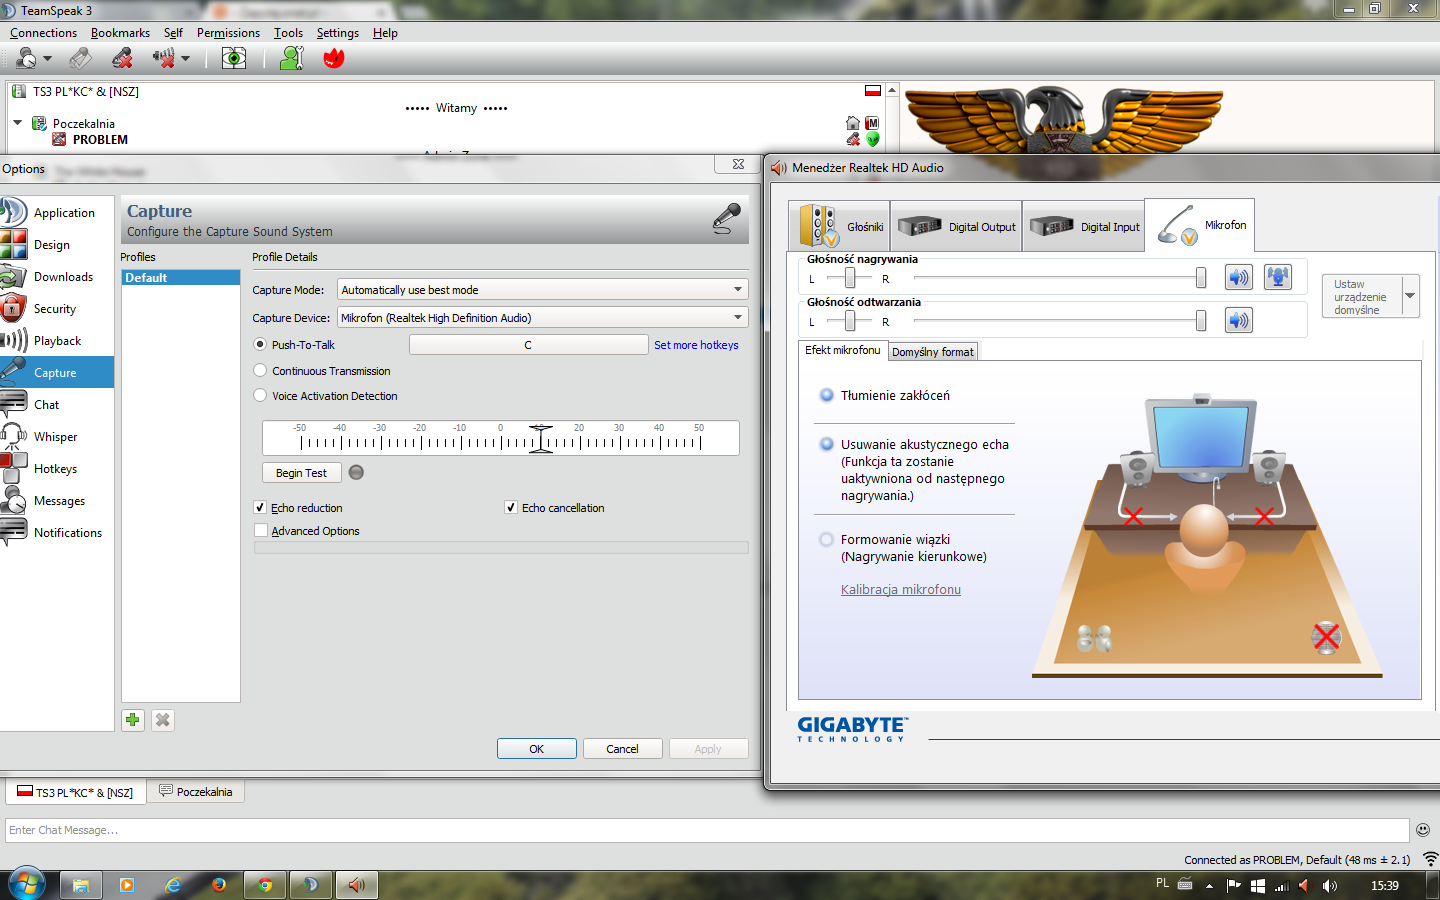
Task: Switch to the Domyślny format tab
Action: point(932,352)
